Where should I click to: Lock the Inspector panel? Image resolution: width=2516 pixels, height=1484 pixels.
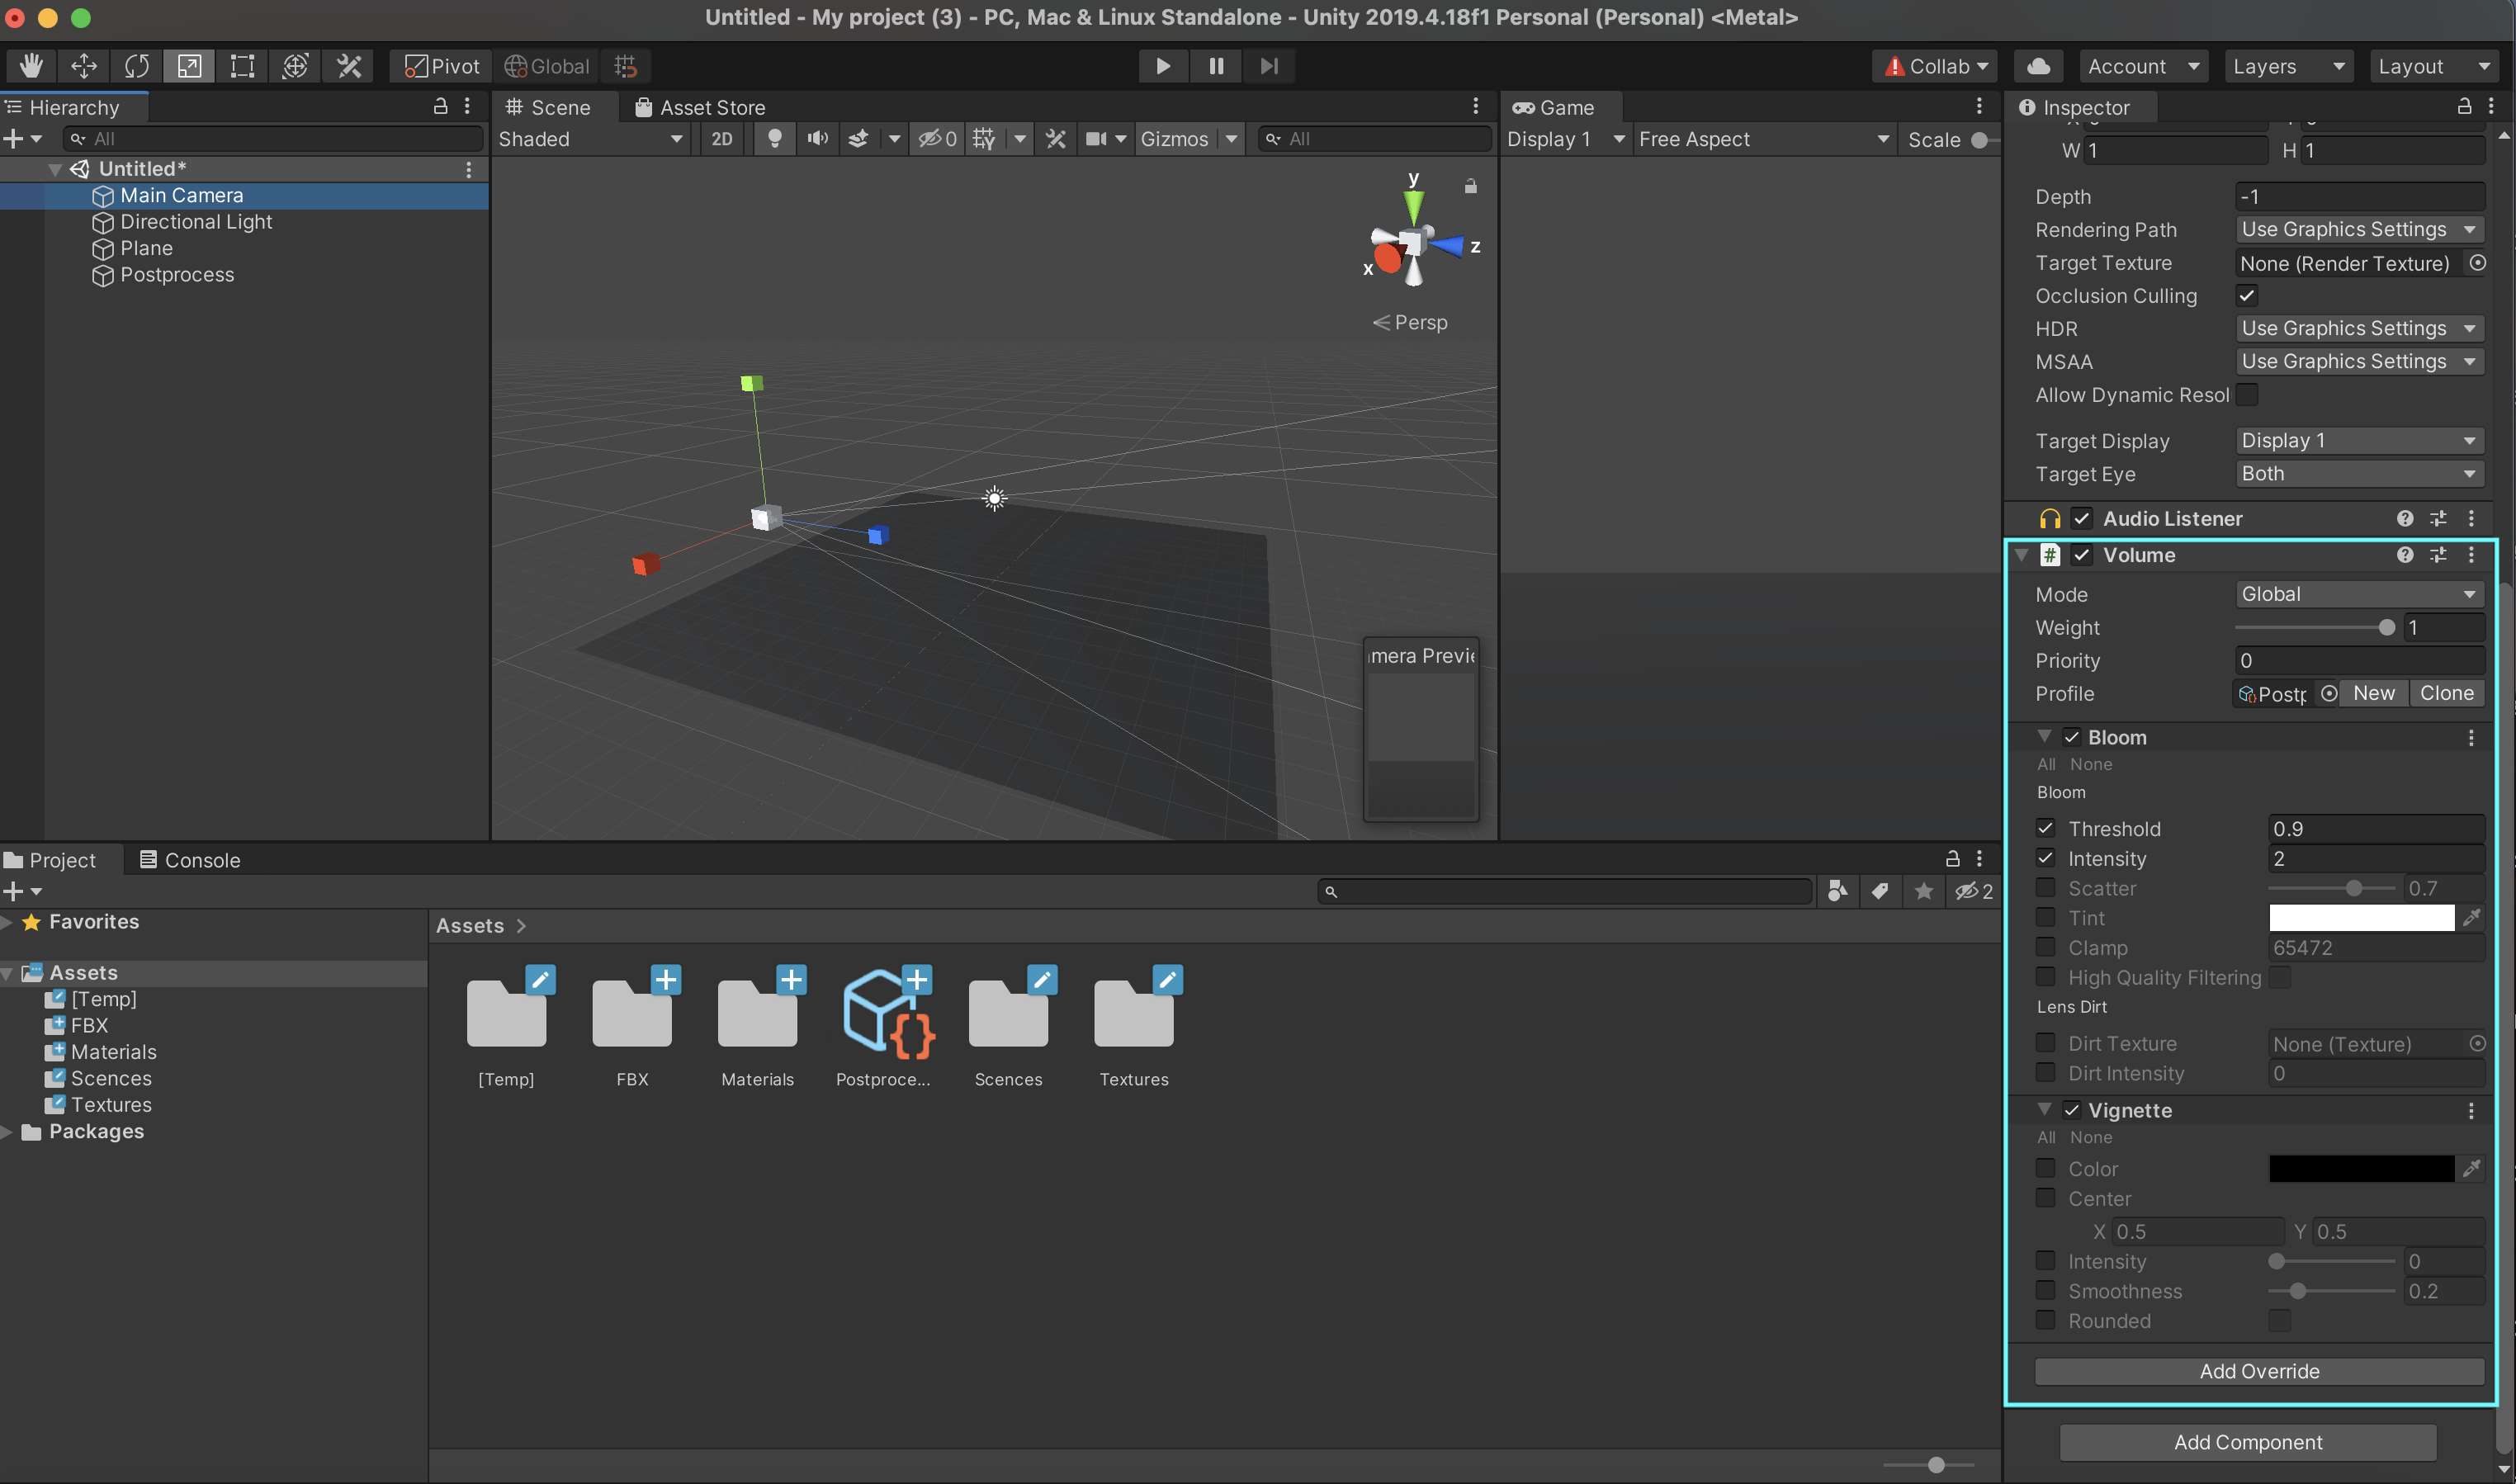point(2464,107)
